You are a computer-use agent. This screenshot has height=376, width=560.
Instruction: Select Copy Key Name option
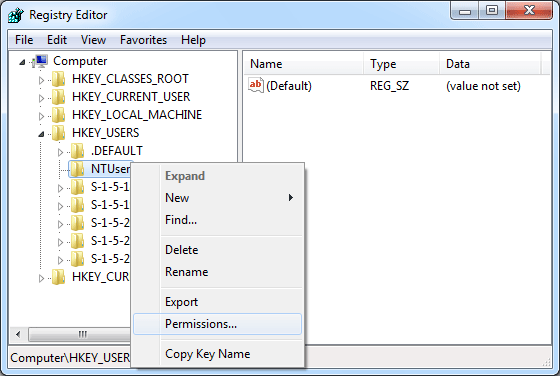click(218, 354)
